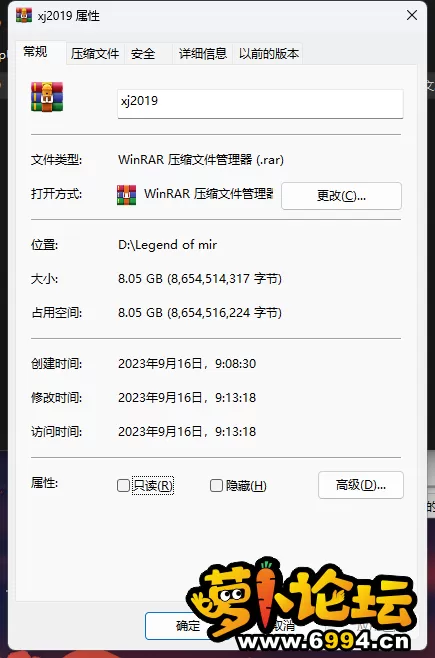
Task: Click the file name field showing xj2019
Action: (260, 104)
